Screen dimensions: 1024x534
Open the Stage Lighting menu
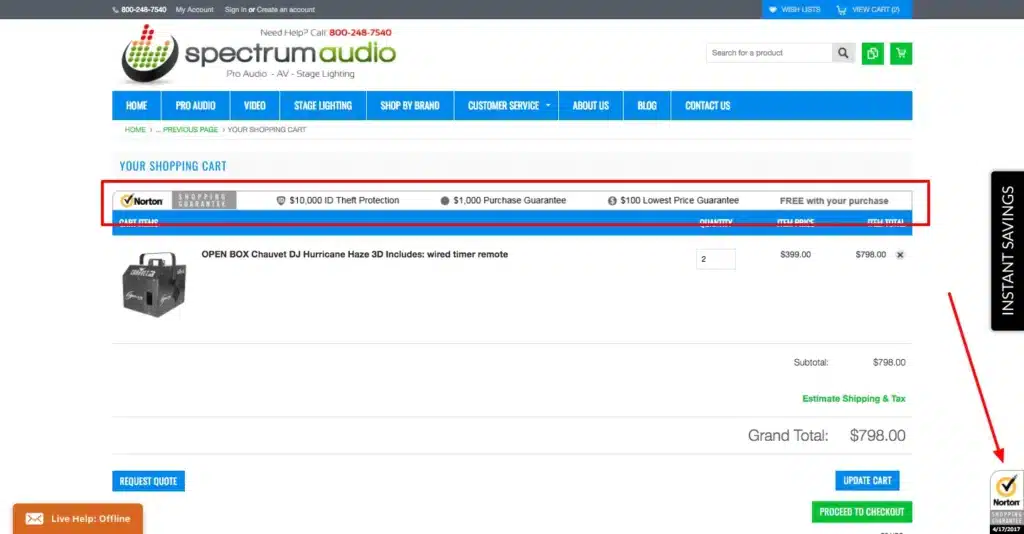[323, 106]
